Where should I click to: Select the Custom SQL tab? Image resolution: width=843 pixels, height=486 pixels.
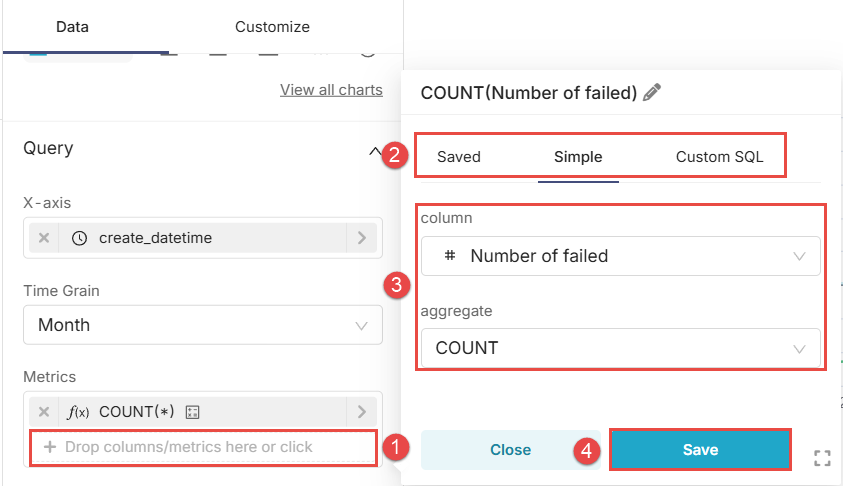click(719, 157)
